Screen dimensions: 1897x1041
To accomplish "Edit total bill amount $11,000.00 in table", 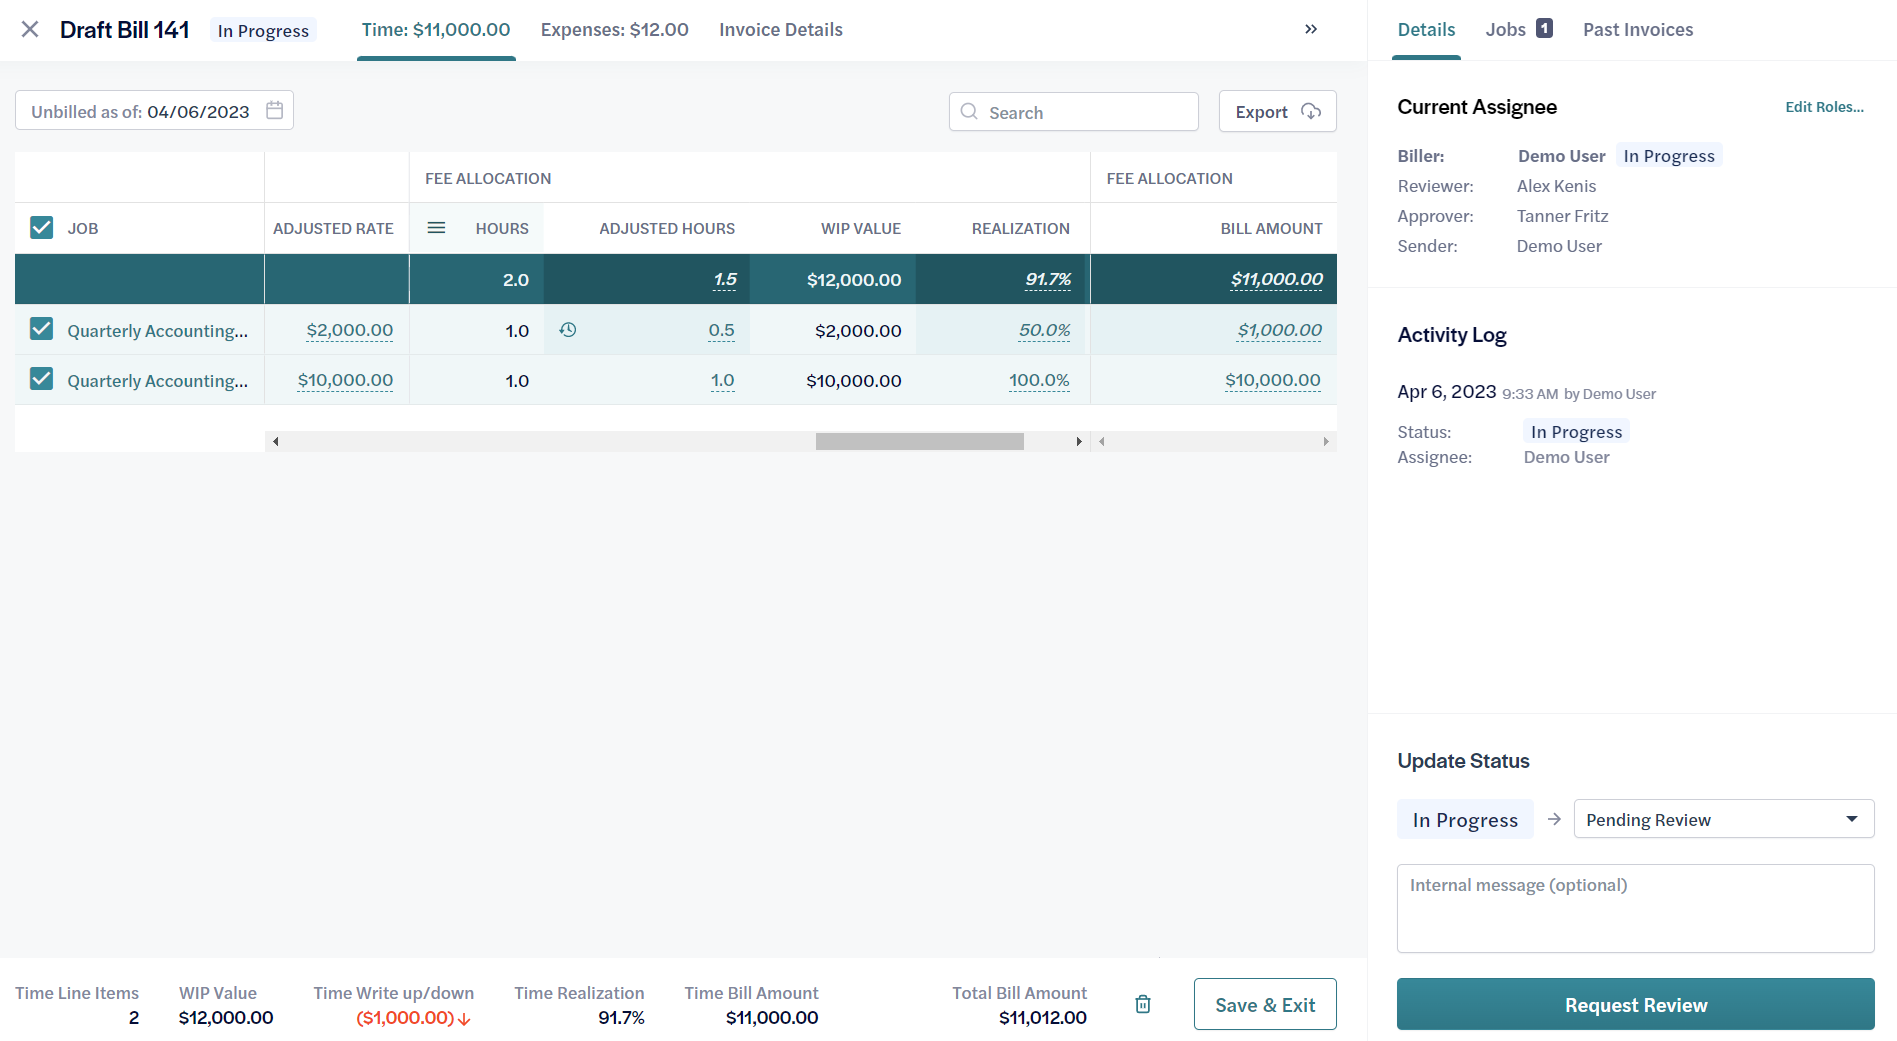I will click(x=1277, y=279).
